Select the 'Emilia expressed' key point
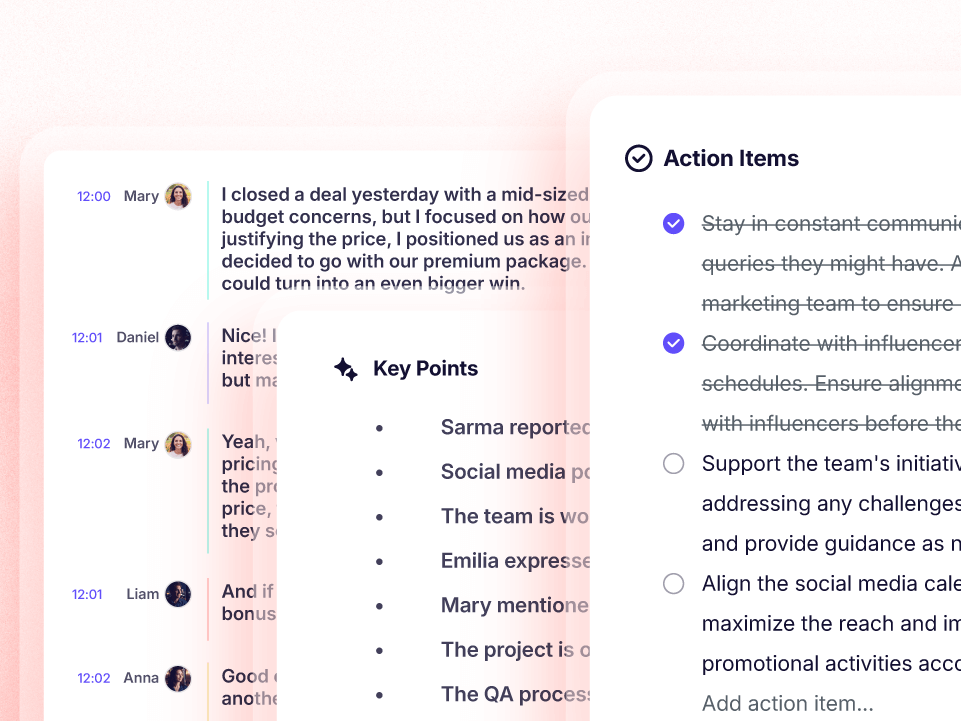The image size is (961, 721). (515, 560)
